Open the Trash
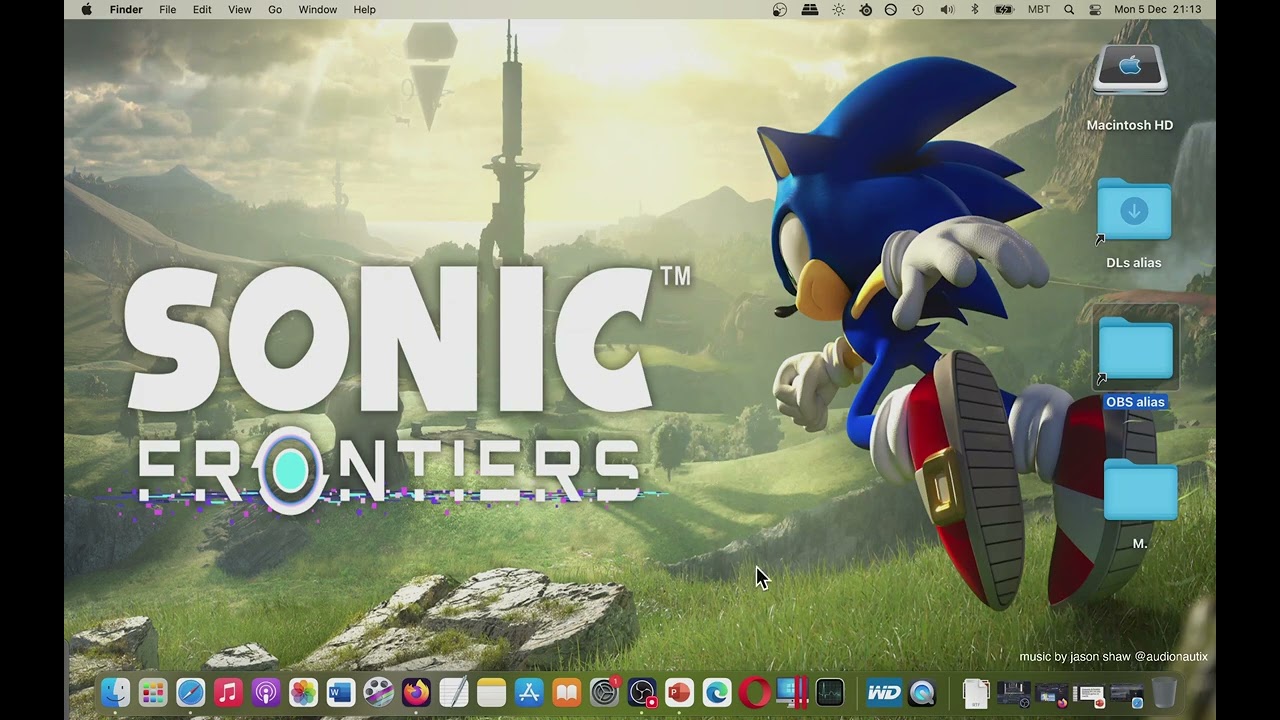This screenshot has width=1280, height=720. (1164, 692)
